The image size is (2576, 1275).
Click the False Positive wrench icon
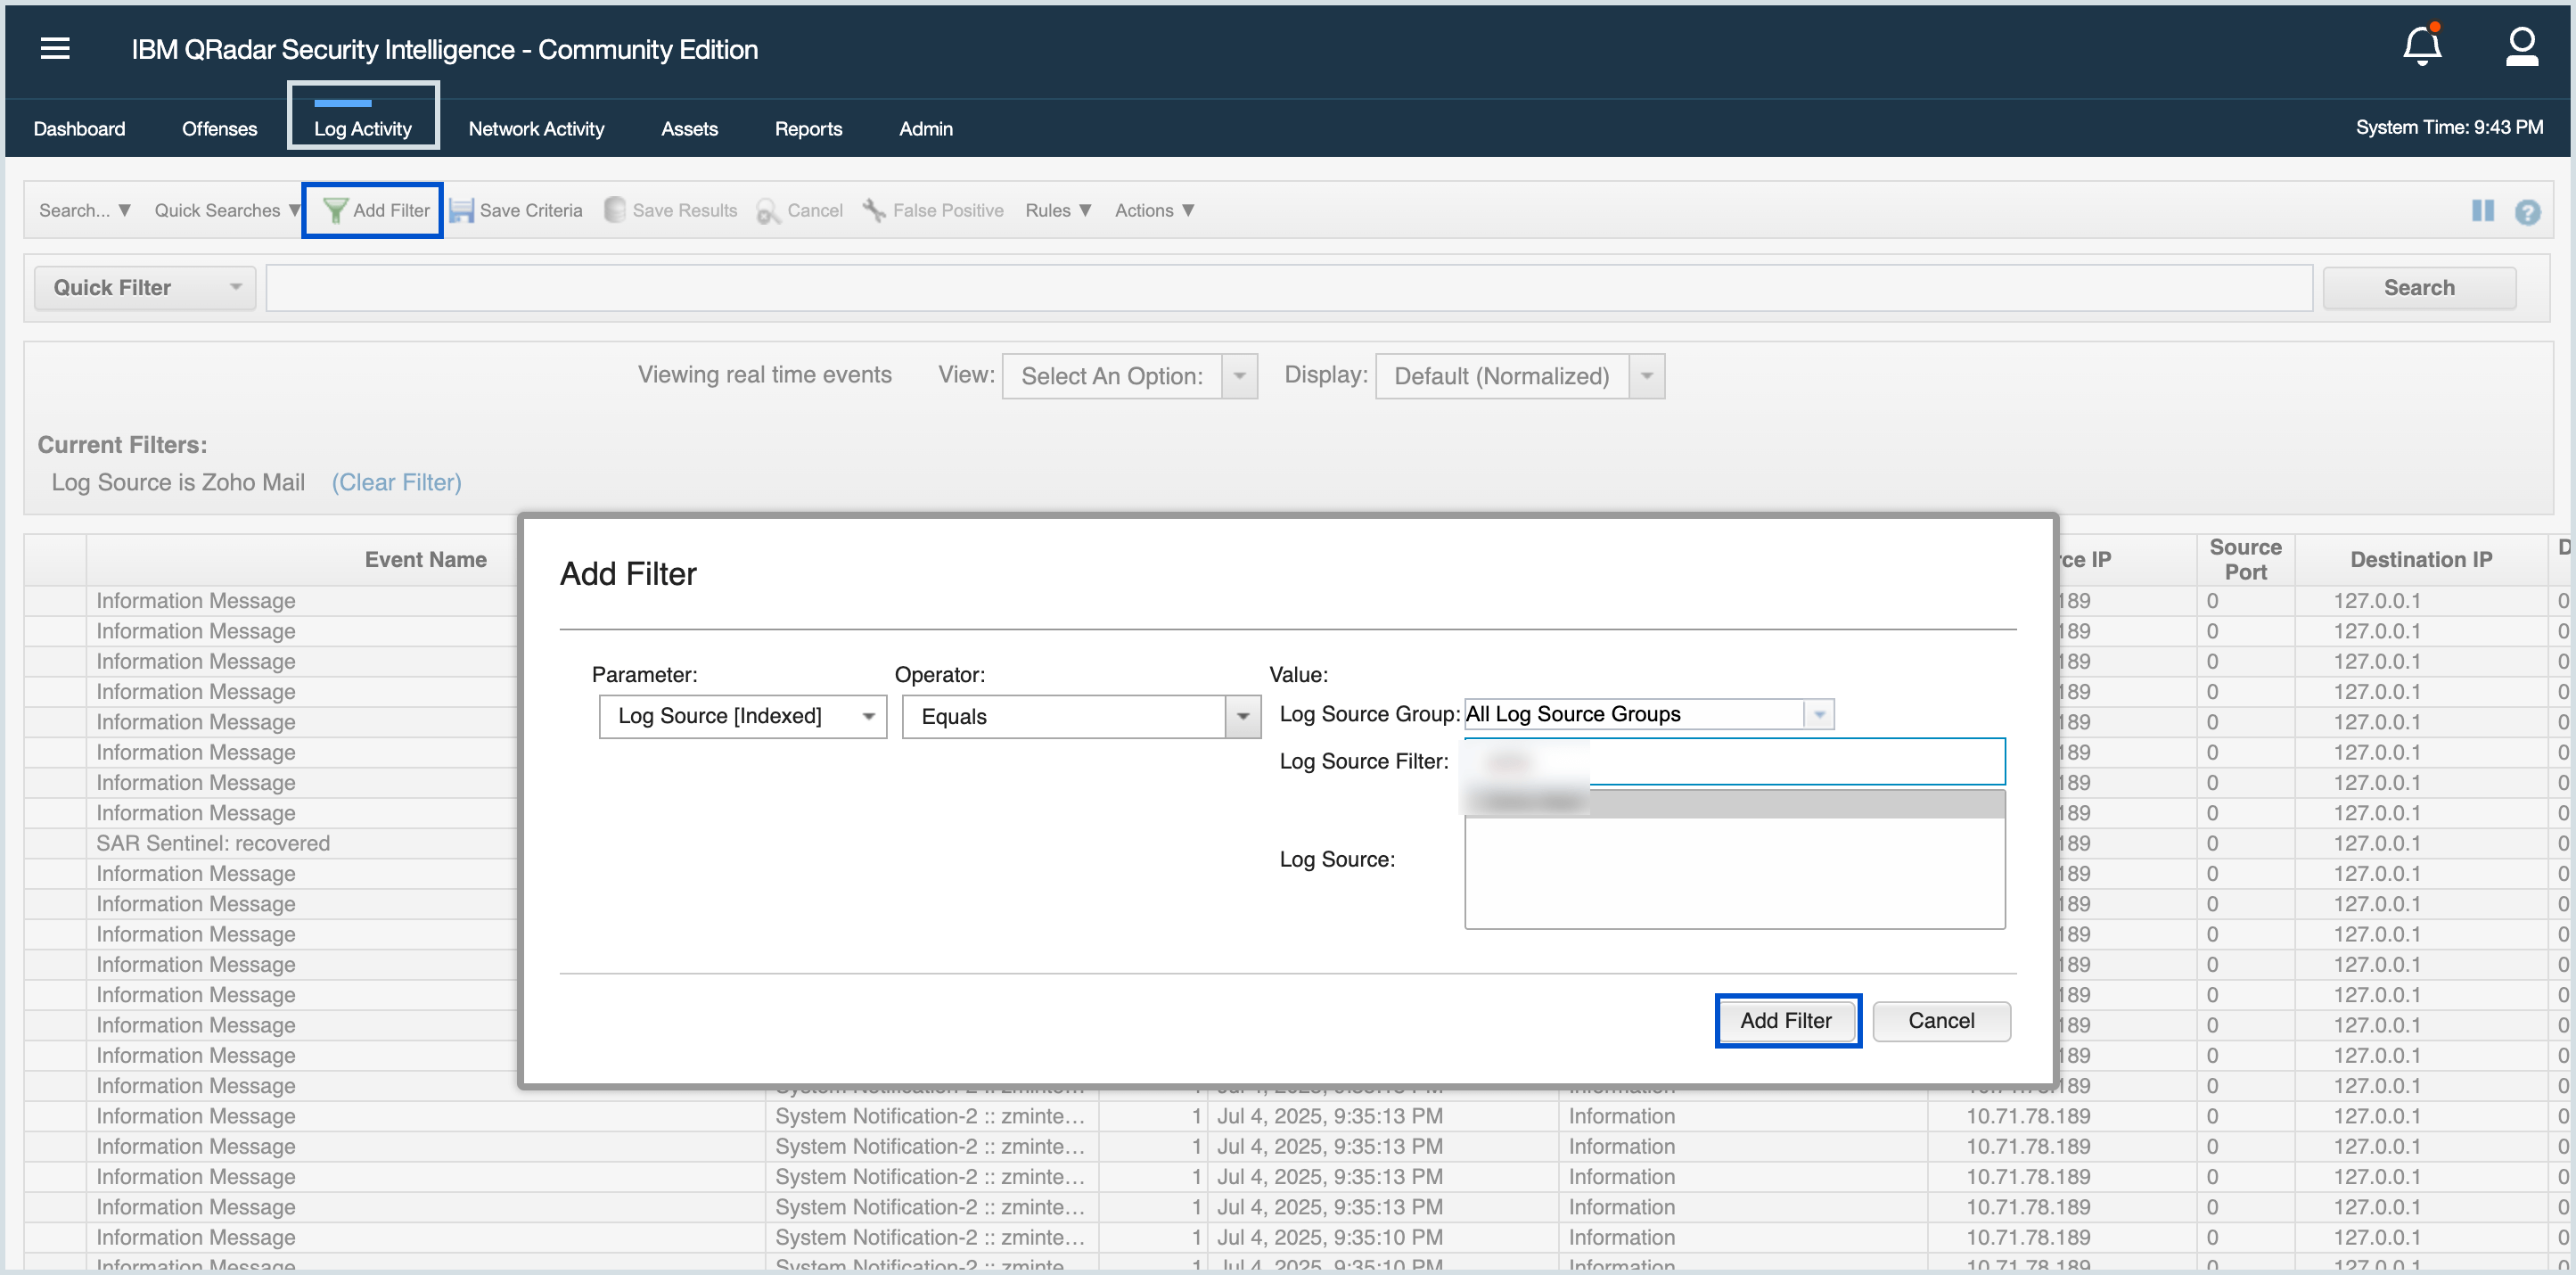coord(874,210)
